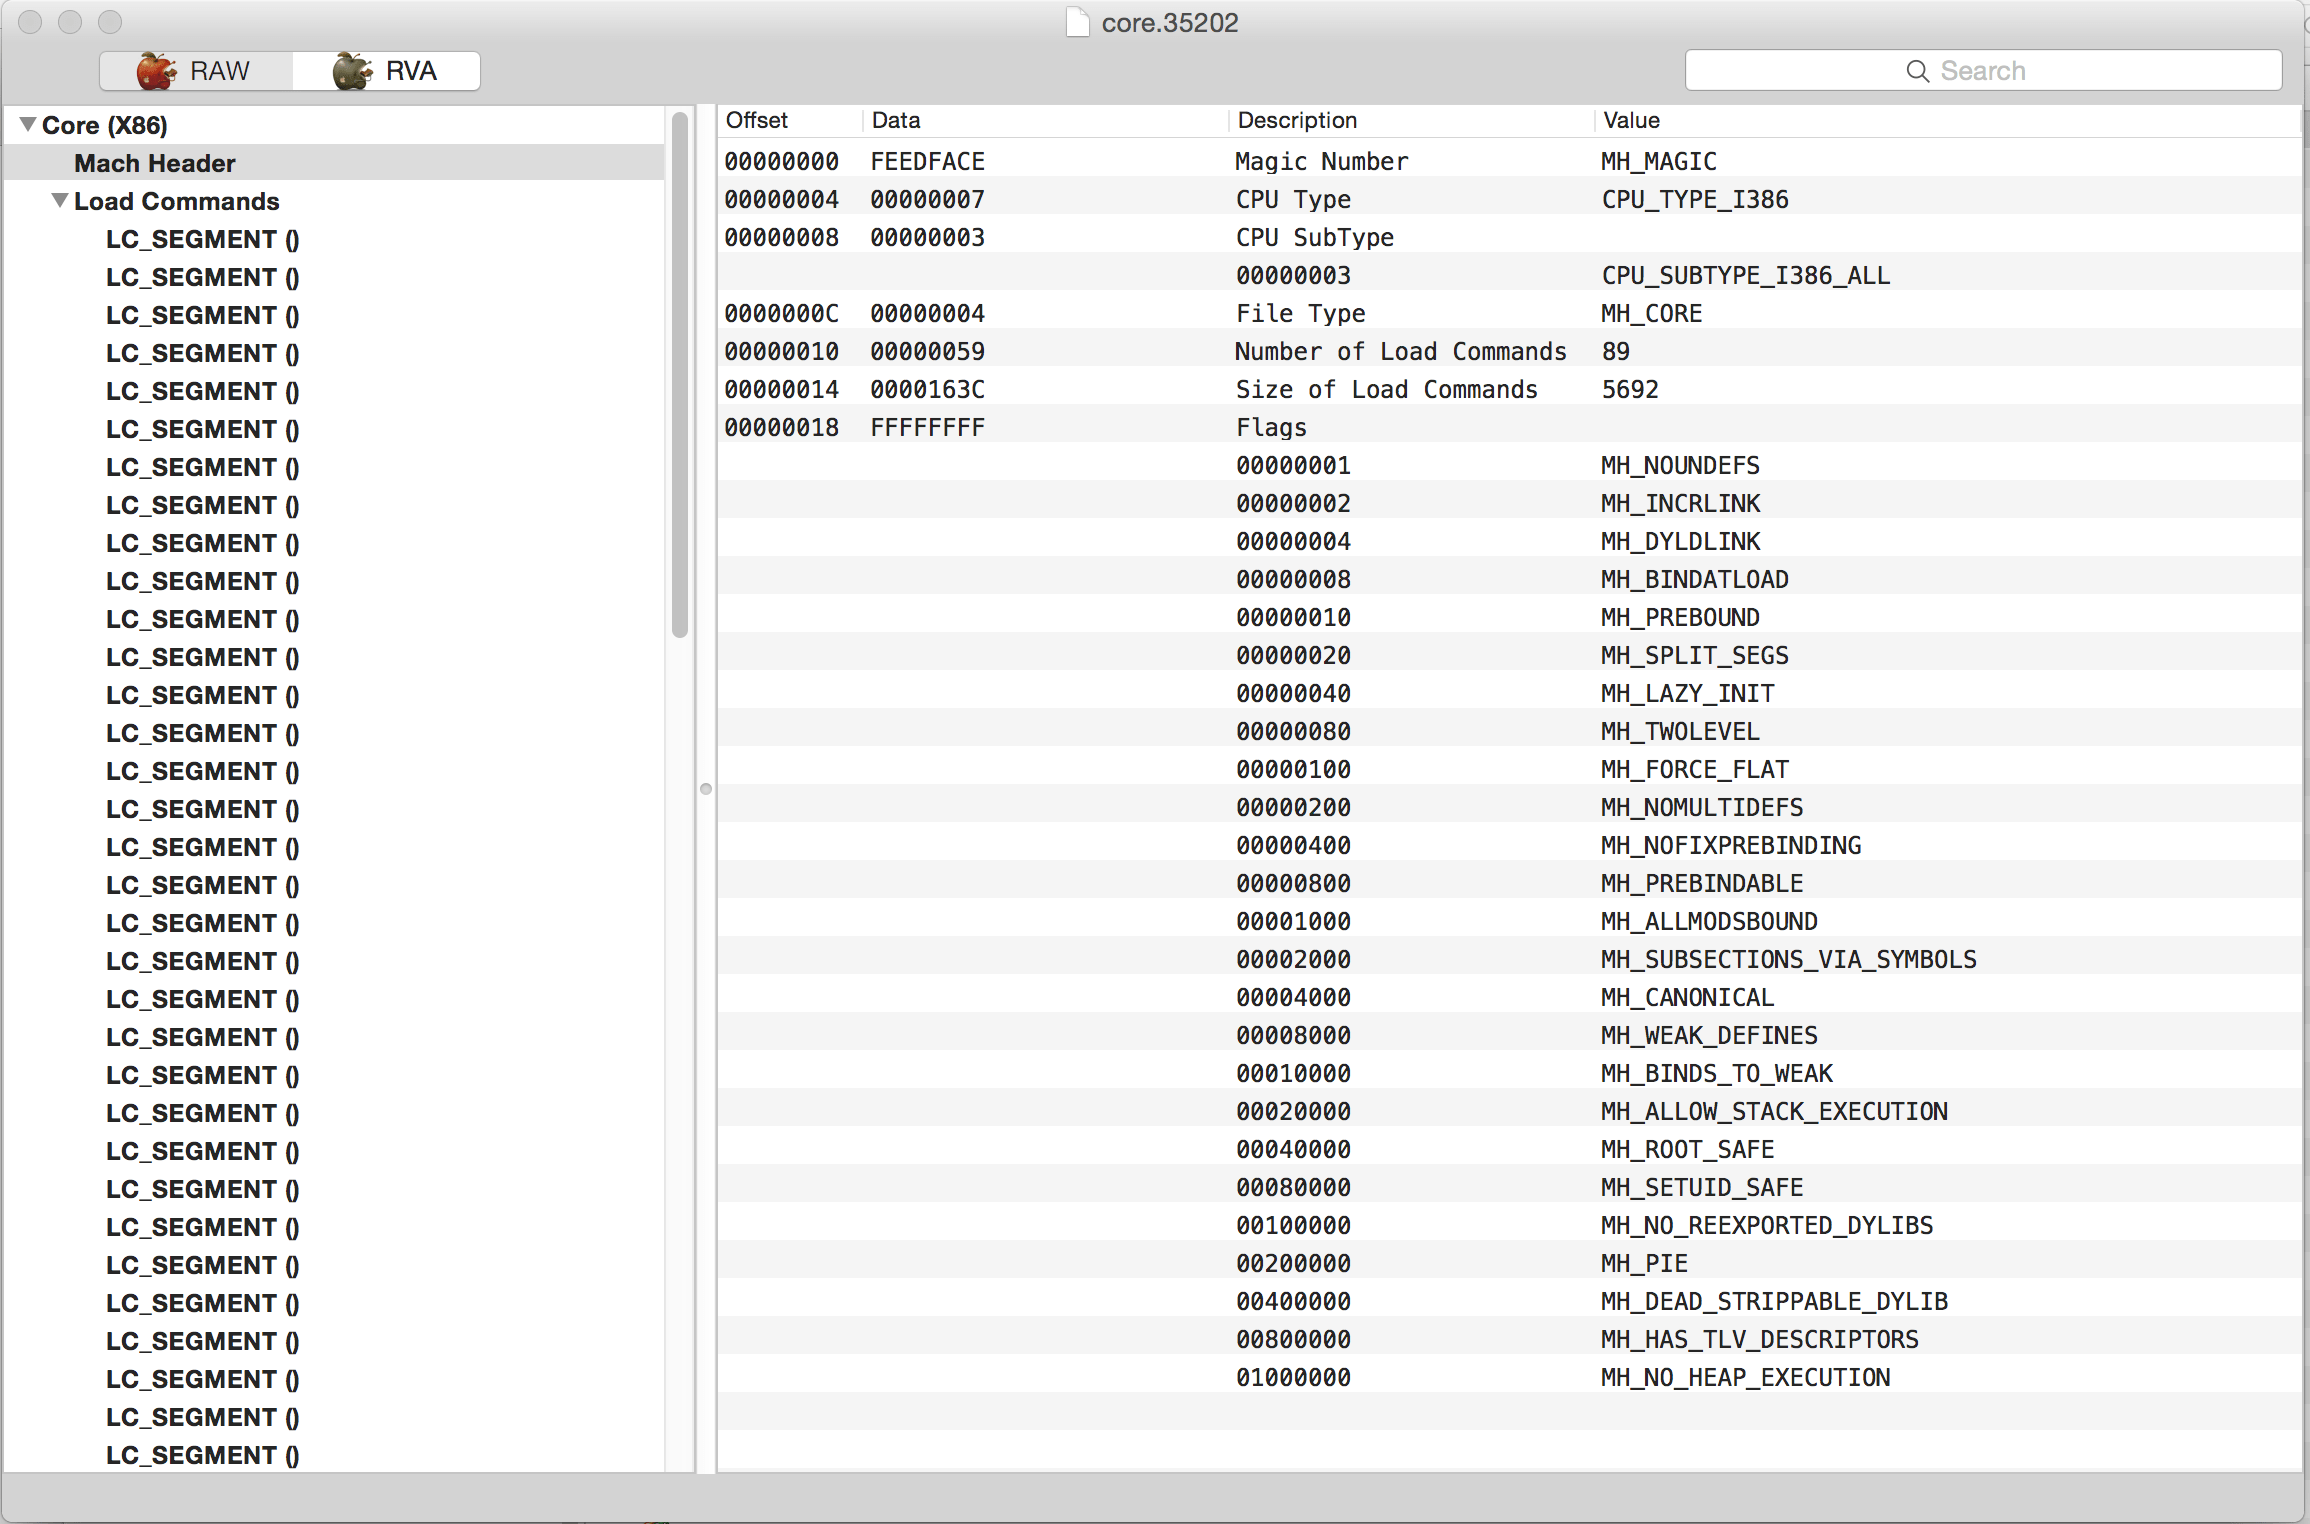Viewport: 2310px width, 1524px height.
Task: Click the Data column header
Action: click(x=896, y=120)
